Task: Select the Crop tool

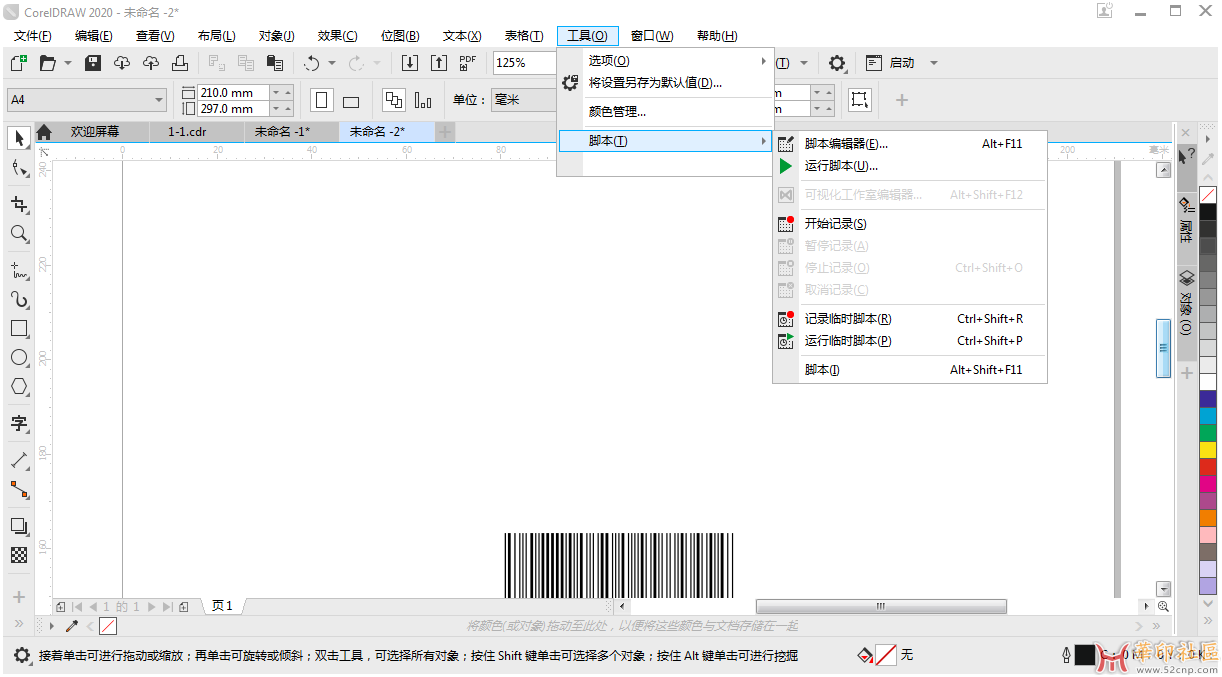Action: click(x=18, y=205)
